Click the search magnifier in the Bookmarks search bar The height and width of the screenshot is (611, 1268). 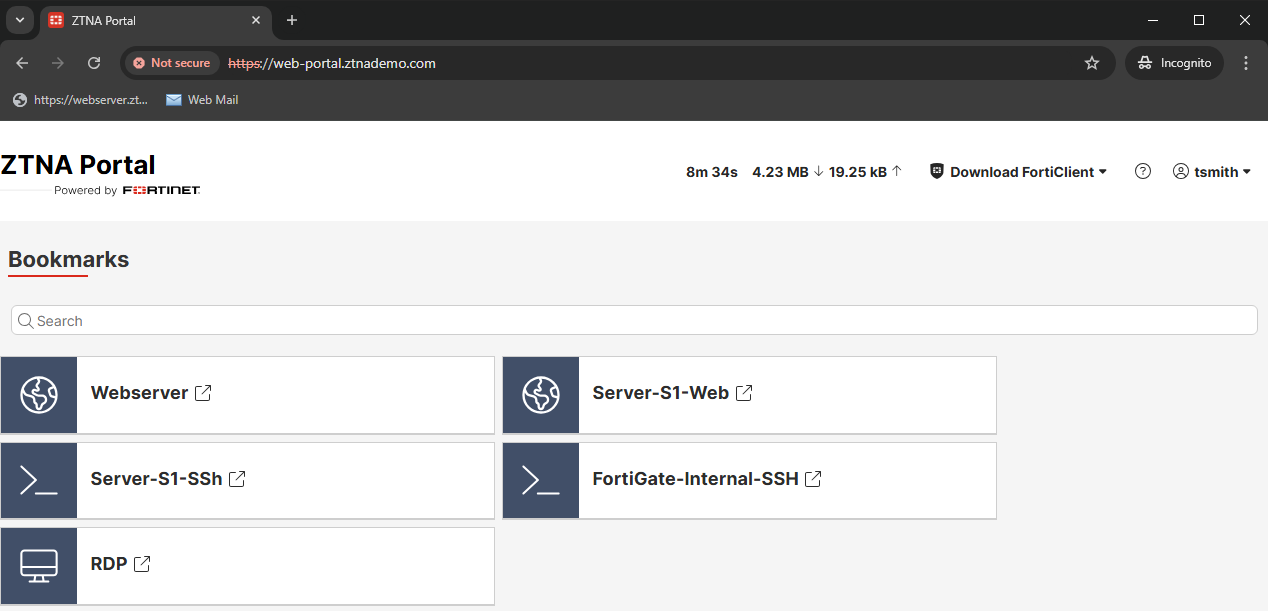26,320
